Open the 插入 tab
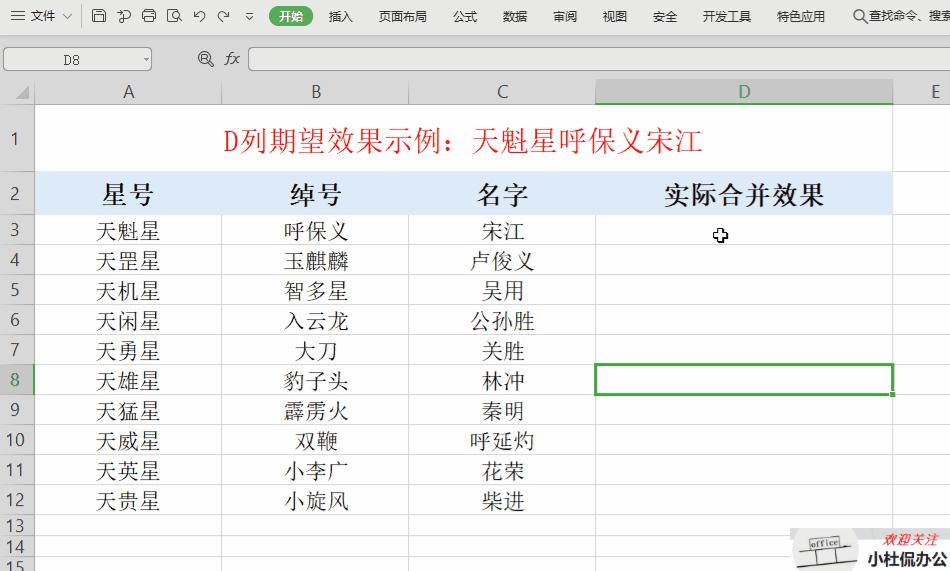Screen dimensions: 950x571 pos(340,16)
